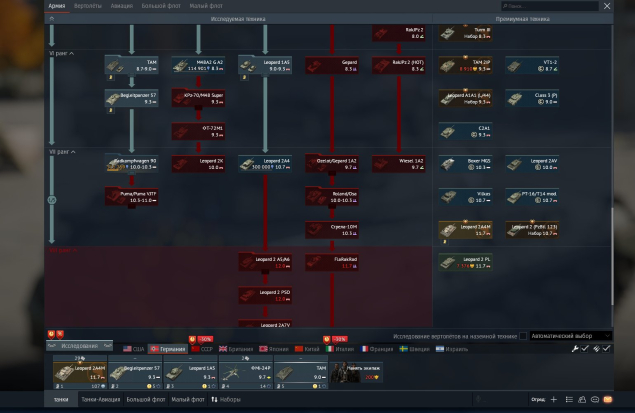Screen dimensions: 635x413
Task: Select the RakJPz 2 (HOT) vehicle card
Action: 399,65
